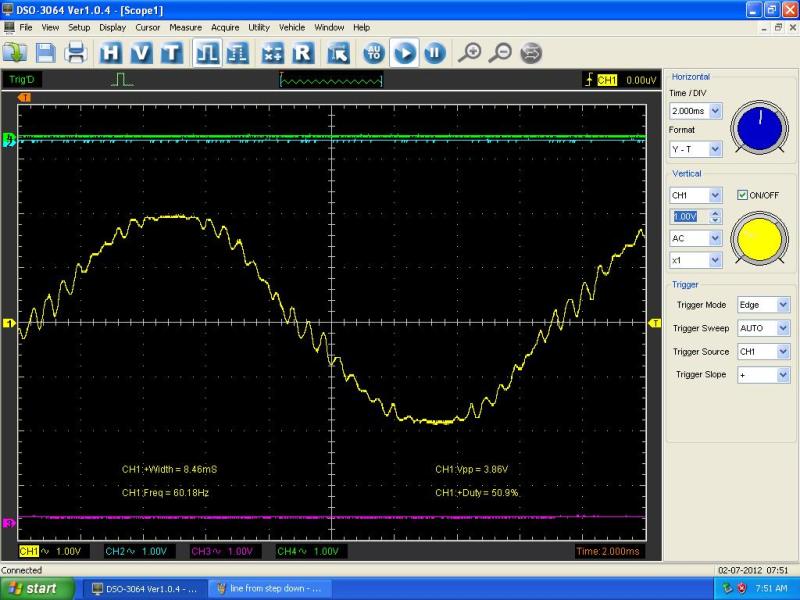Click the grey swap arrows icon

pos(531,53)
